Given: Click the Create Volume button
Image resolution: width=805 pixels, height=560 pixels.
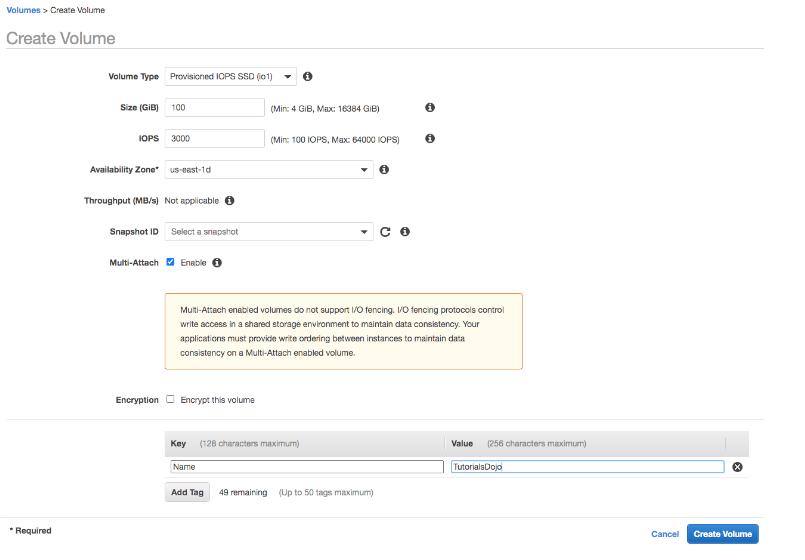Looking at the screenshot, I should 722,534.
